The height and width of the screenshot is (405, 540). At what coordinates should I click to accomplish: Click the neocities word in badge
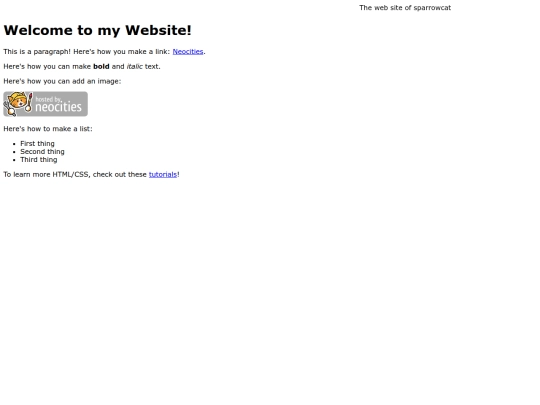click(x=59, y=107)
